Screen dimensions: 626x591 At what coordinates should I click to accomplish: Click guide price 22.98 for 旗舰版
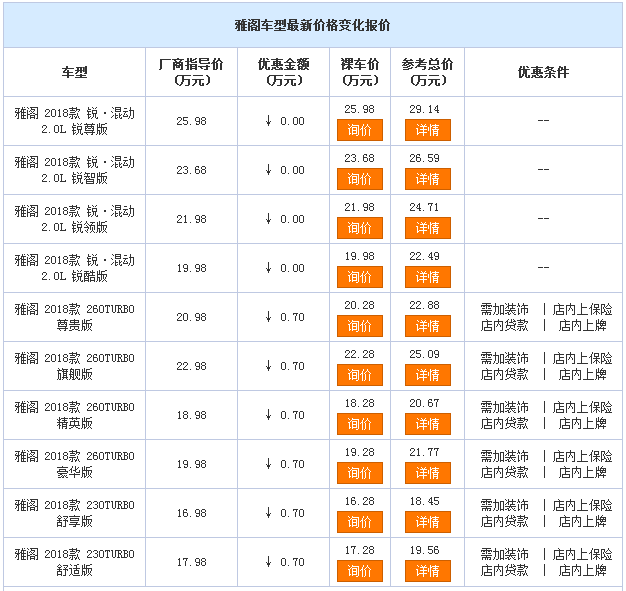tap(192, 366)
